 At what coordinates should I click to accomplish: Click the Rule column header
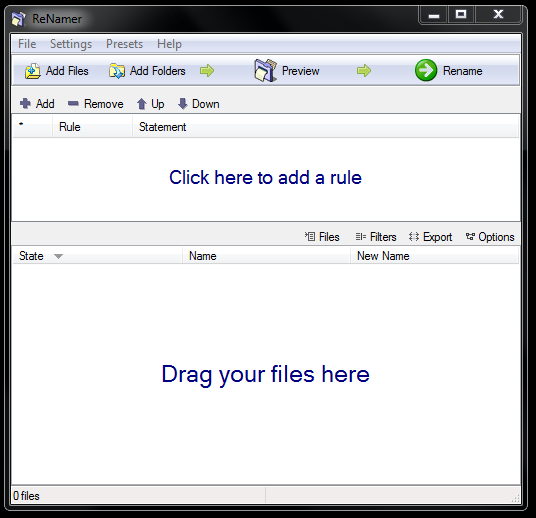pyautogui.click(x=92, y=127)
